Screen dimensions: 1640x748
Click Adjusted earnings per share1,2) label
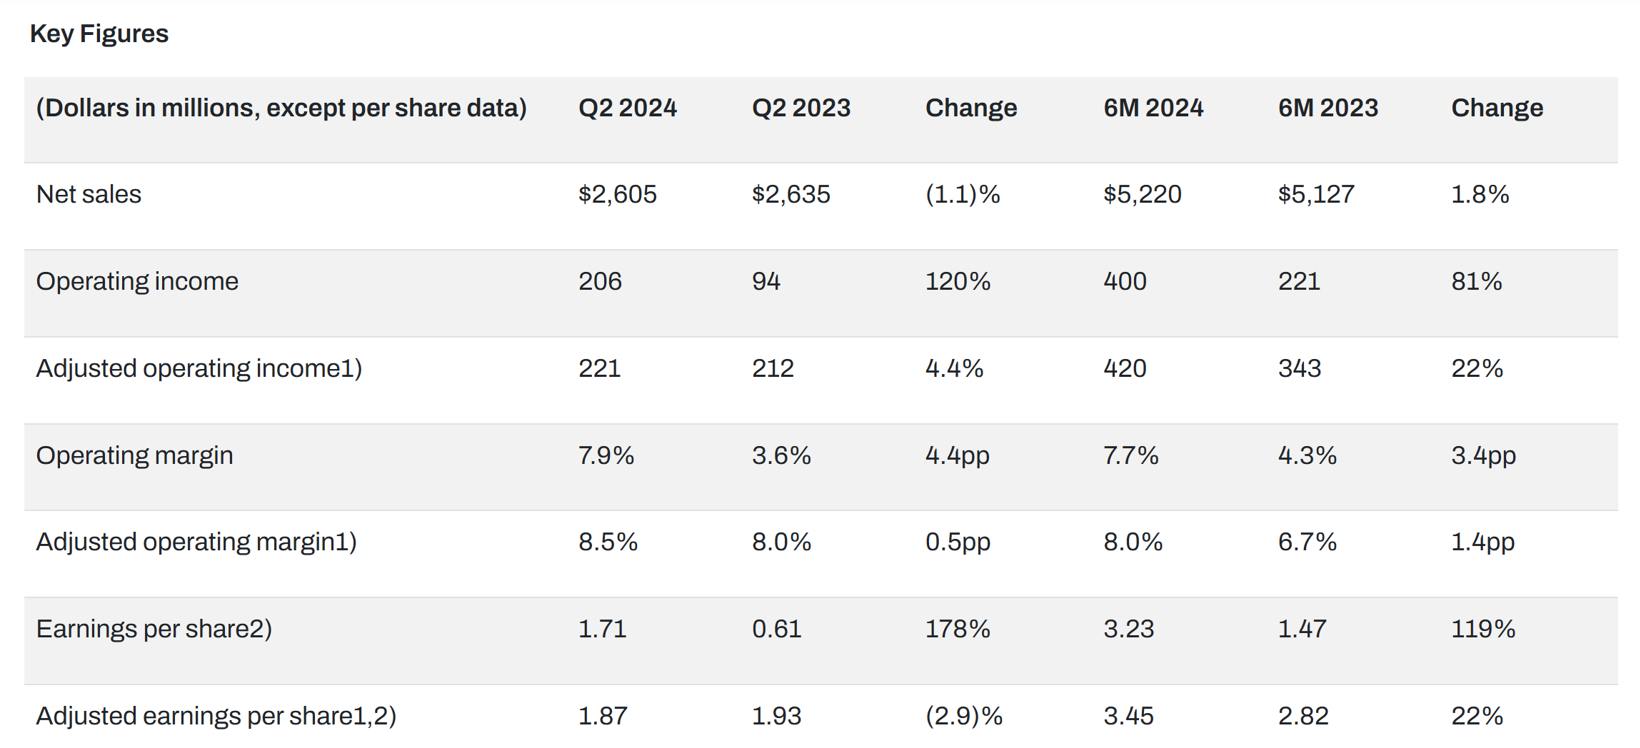(216, 716)
